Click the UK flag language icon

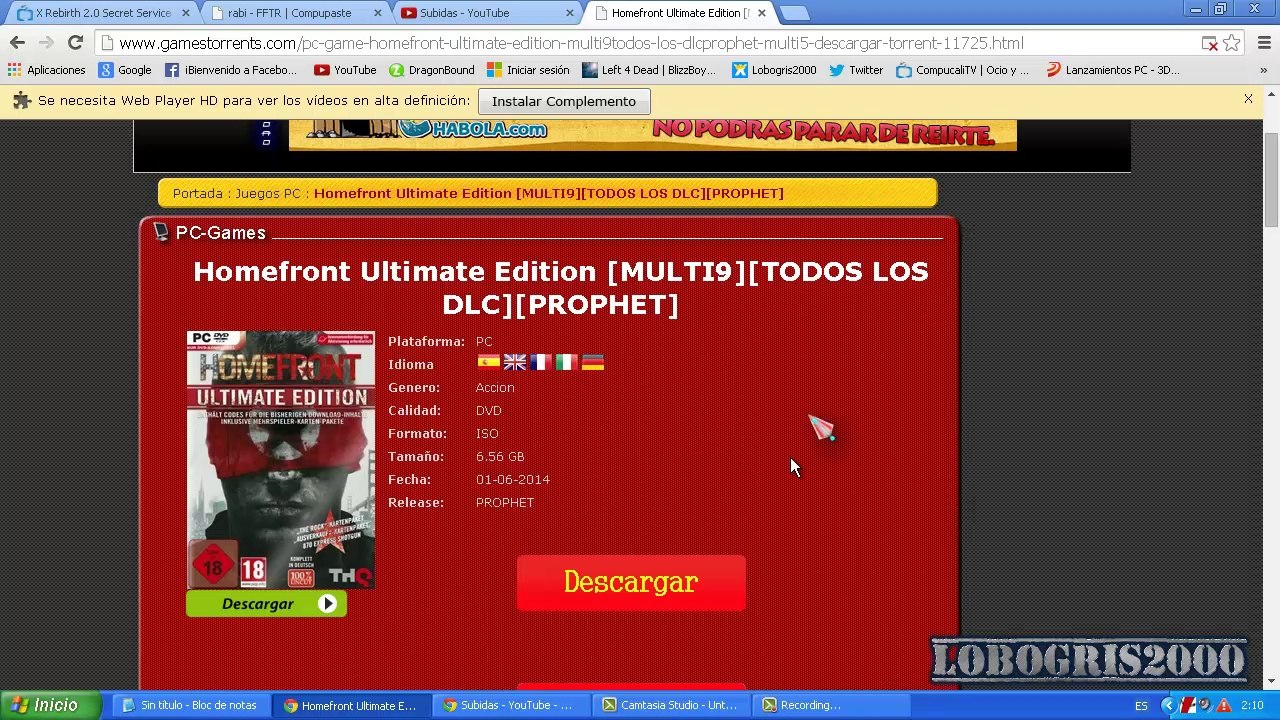pyautogui.click(x=514, y=362)
